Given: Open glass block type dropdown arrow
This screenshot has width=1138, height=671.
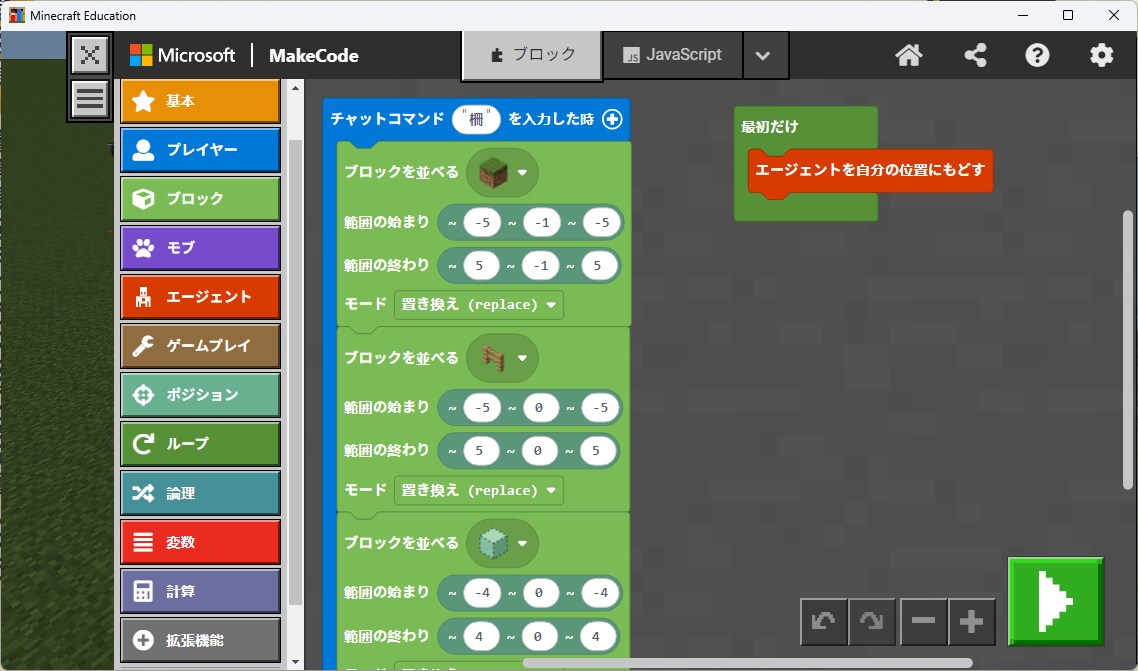Looking at the screenshot, I should tap(523, 543).
